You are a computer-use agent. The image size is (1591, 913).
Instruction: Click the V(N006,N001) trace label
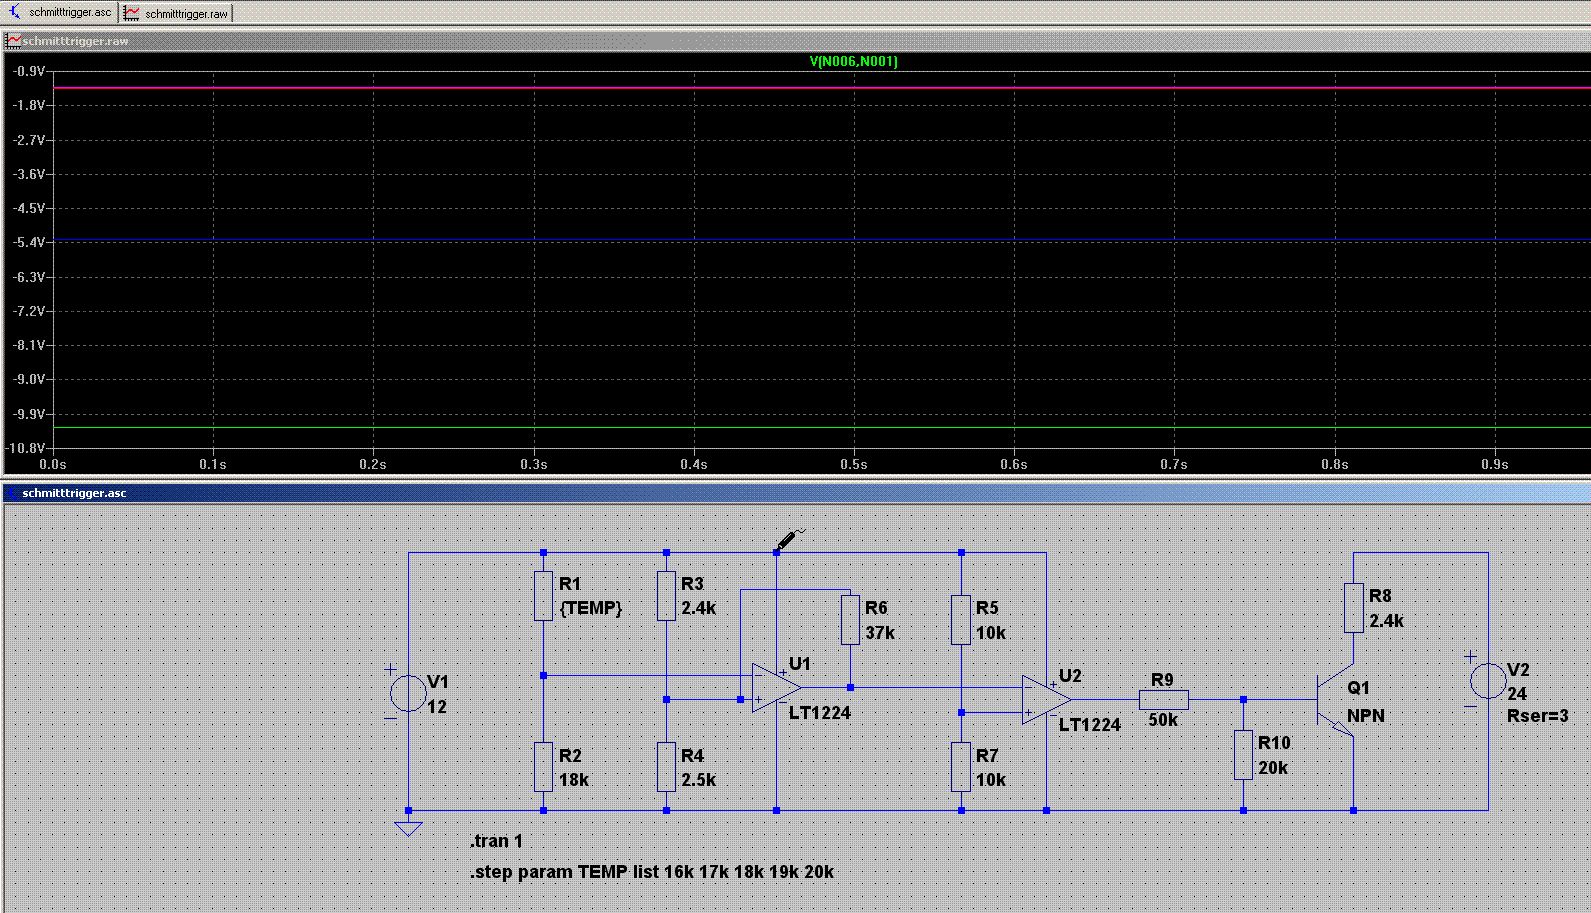coord(853,62)
